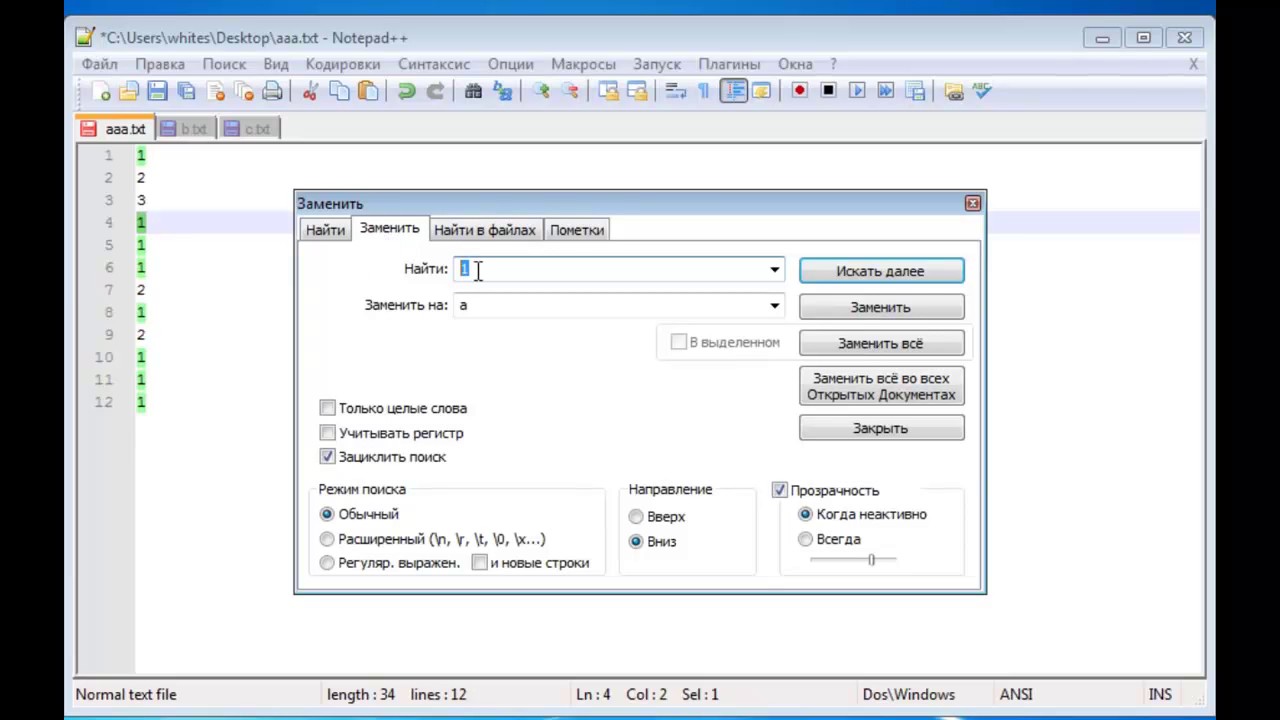This screenshot has height=720, width=1280.
Task: Click the Open file folder icon
Action: [x=128, y=91]
